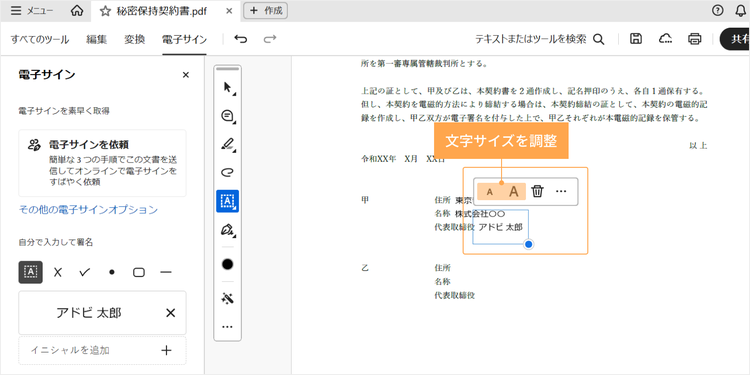Switch to the 編集 tab
The image size is (750, 375).
[97, 40]
